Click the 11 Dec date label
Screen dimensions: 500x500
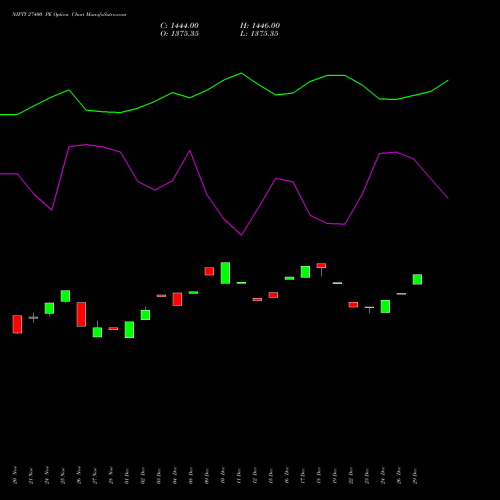pos(239,475)
